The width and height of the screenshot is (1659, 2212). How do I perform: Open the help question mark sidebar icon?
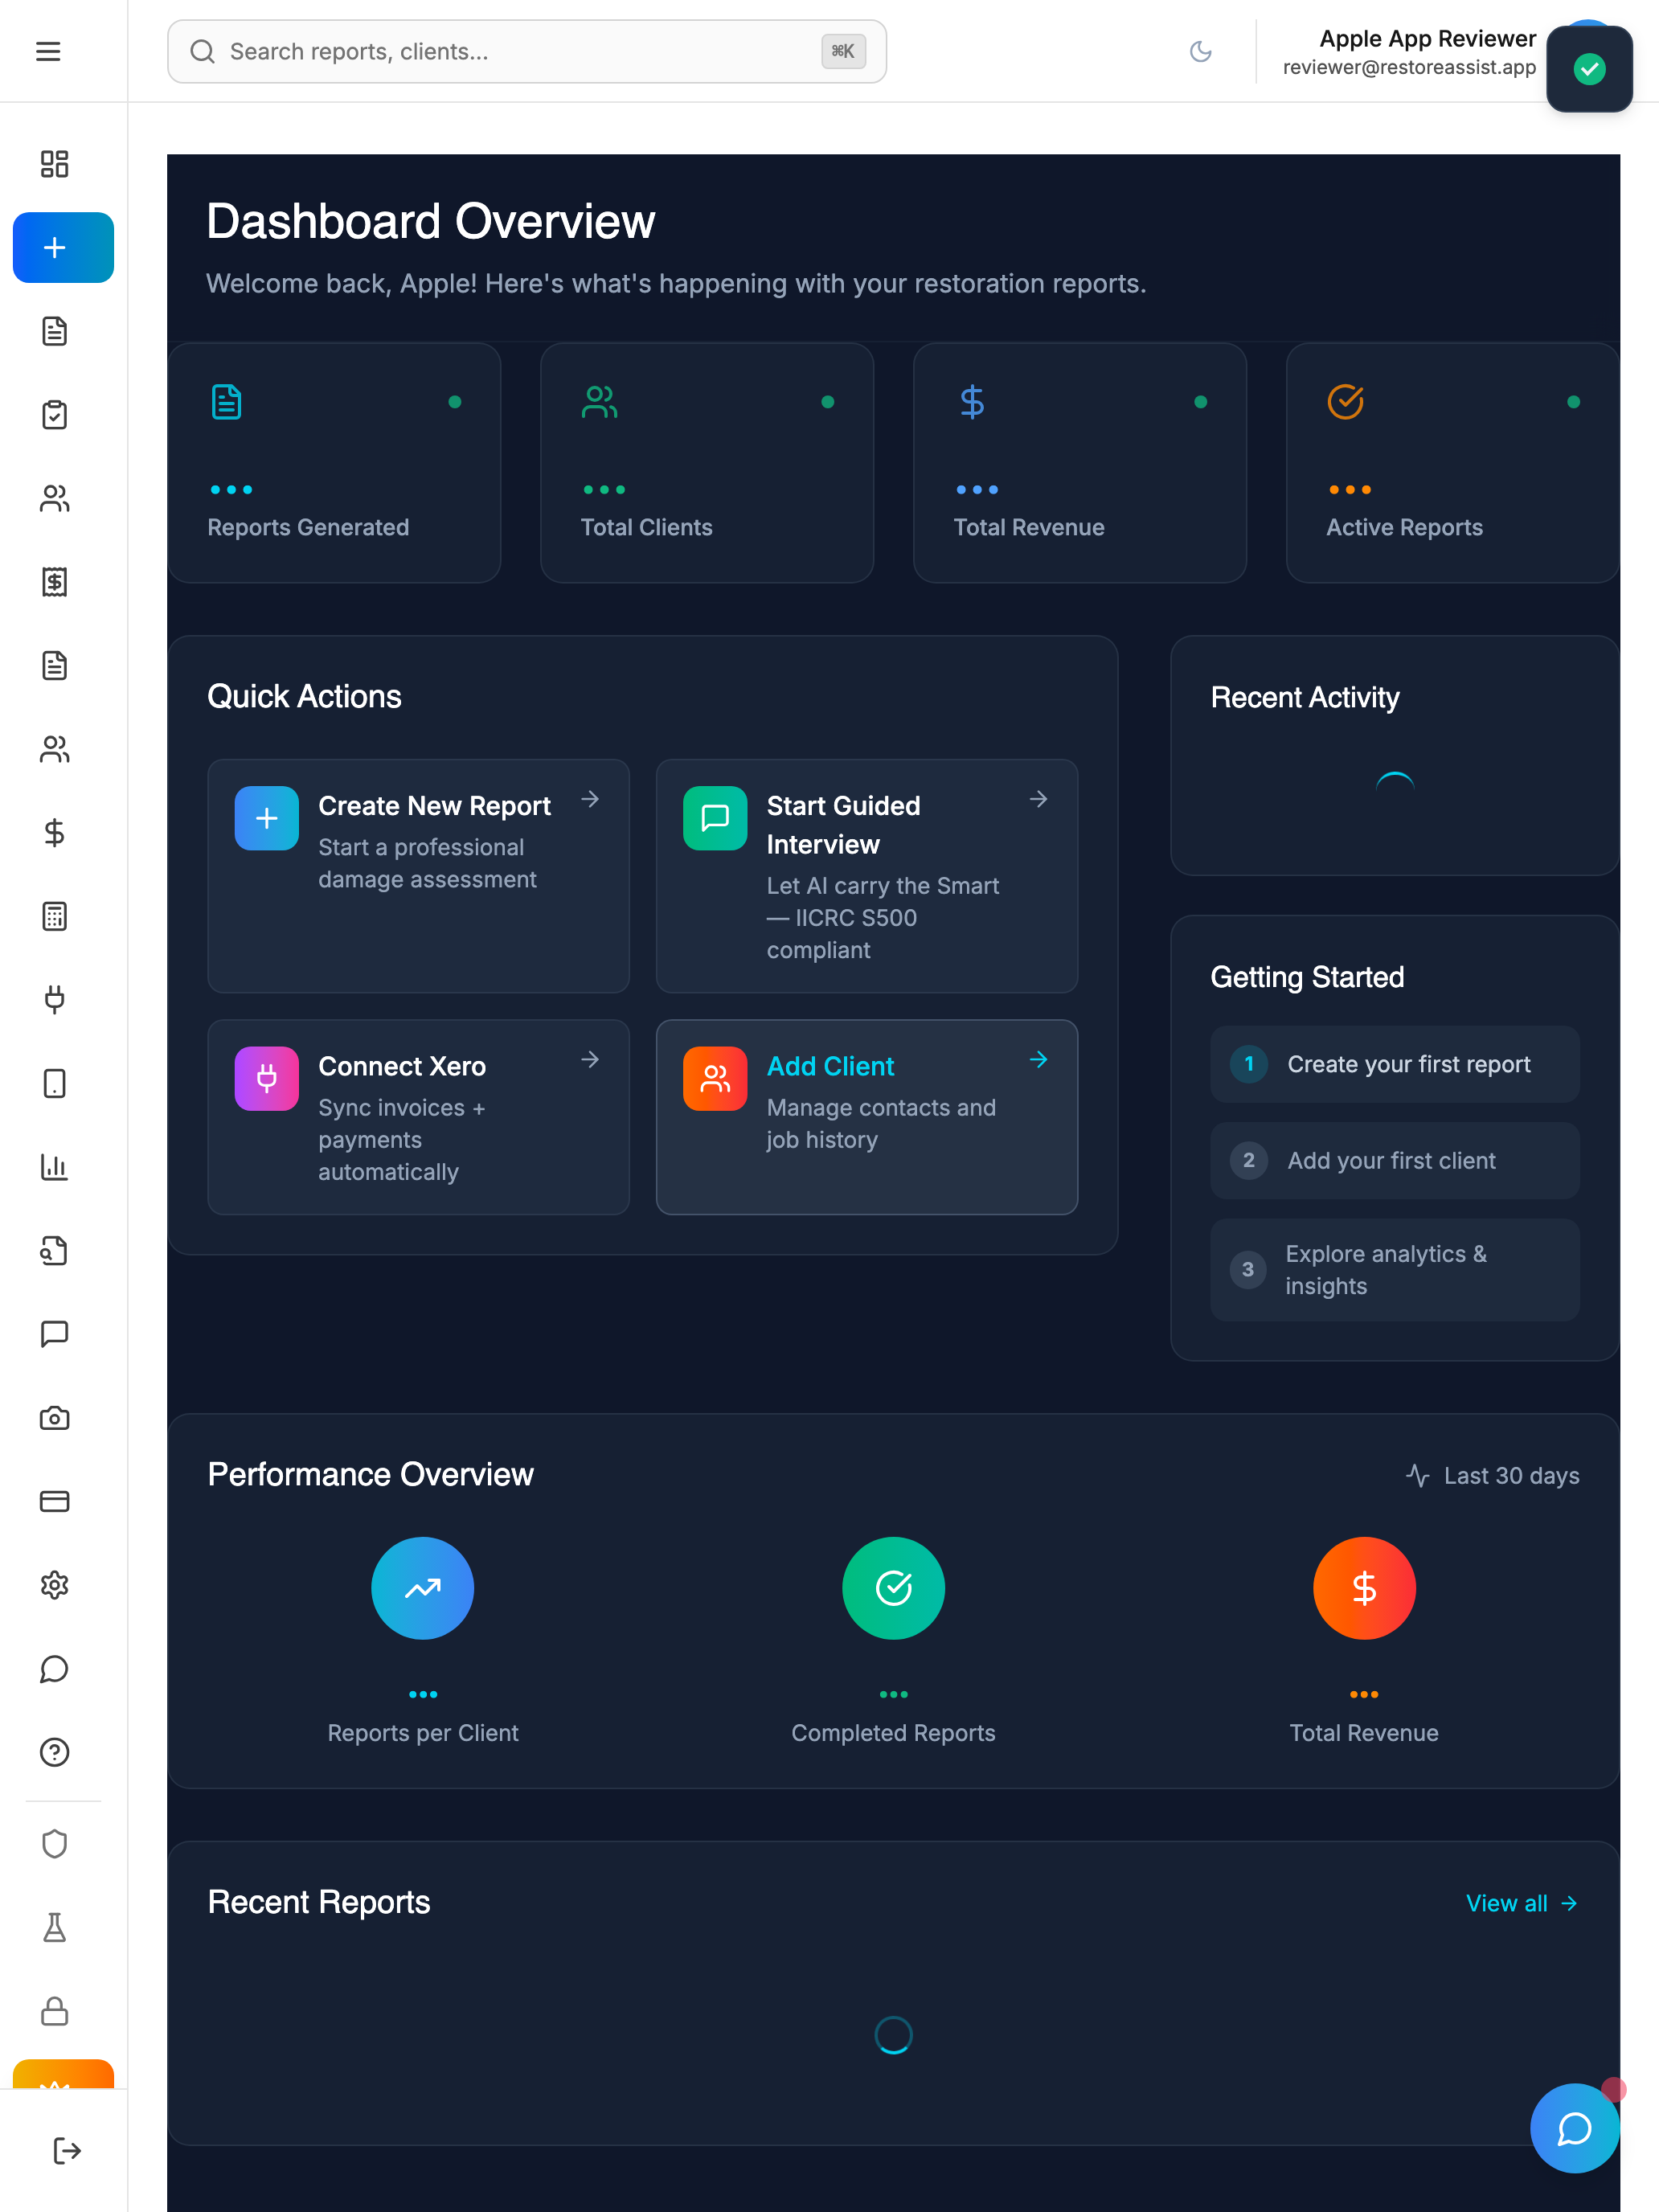point(54,1752)
